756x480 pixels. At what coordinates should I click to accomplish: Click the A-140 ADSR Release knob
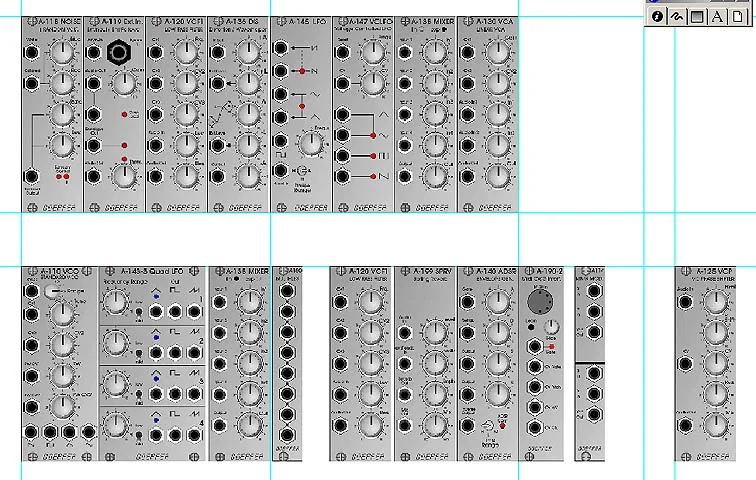(x=497, y=395)
